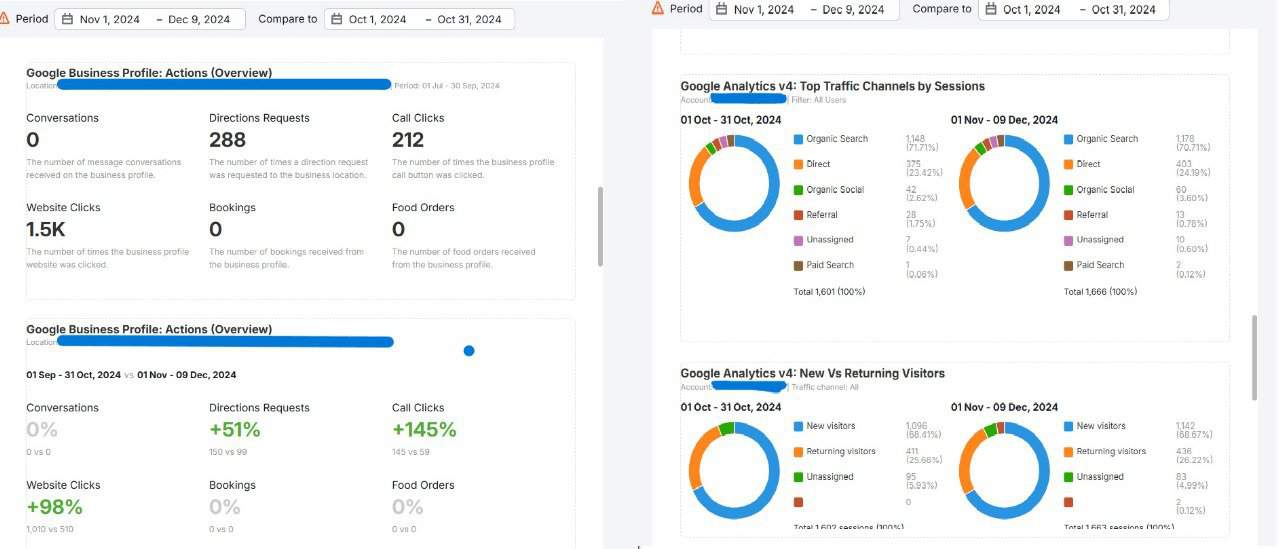
Task: Click the left panel vertical scrollbar
Action: pos(600,225)
